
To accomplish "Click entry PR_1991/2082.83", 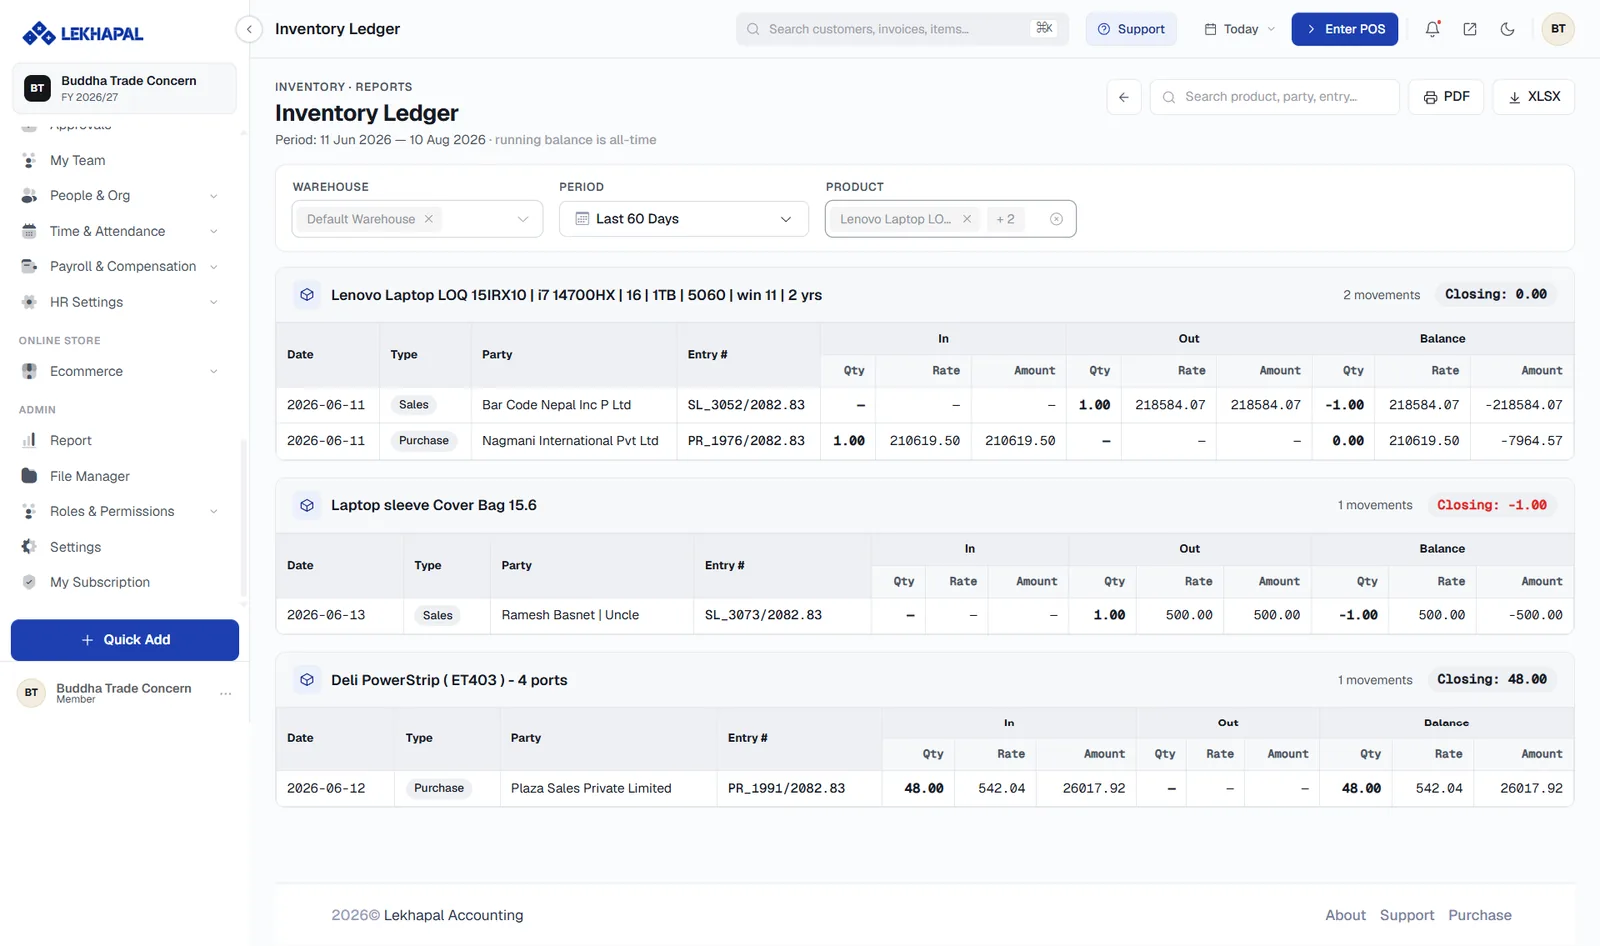I will [786, 788].
